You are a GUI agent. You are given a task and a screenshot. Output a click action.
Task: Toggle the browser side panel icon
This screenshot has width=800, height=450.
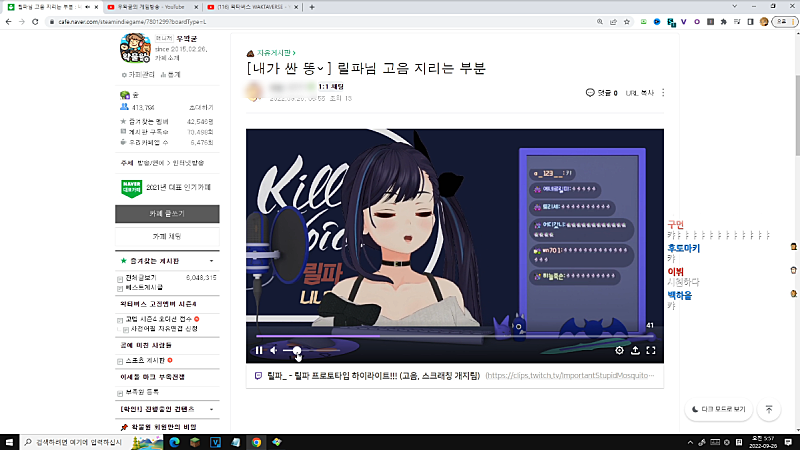(750, 22)
